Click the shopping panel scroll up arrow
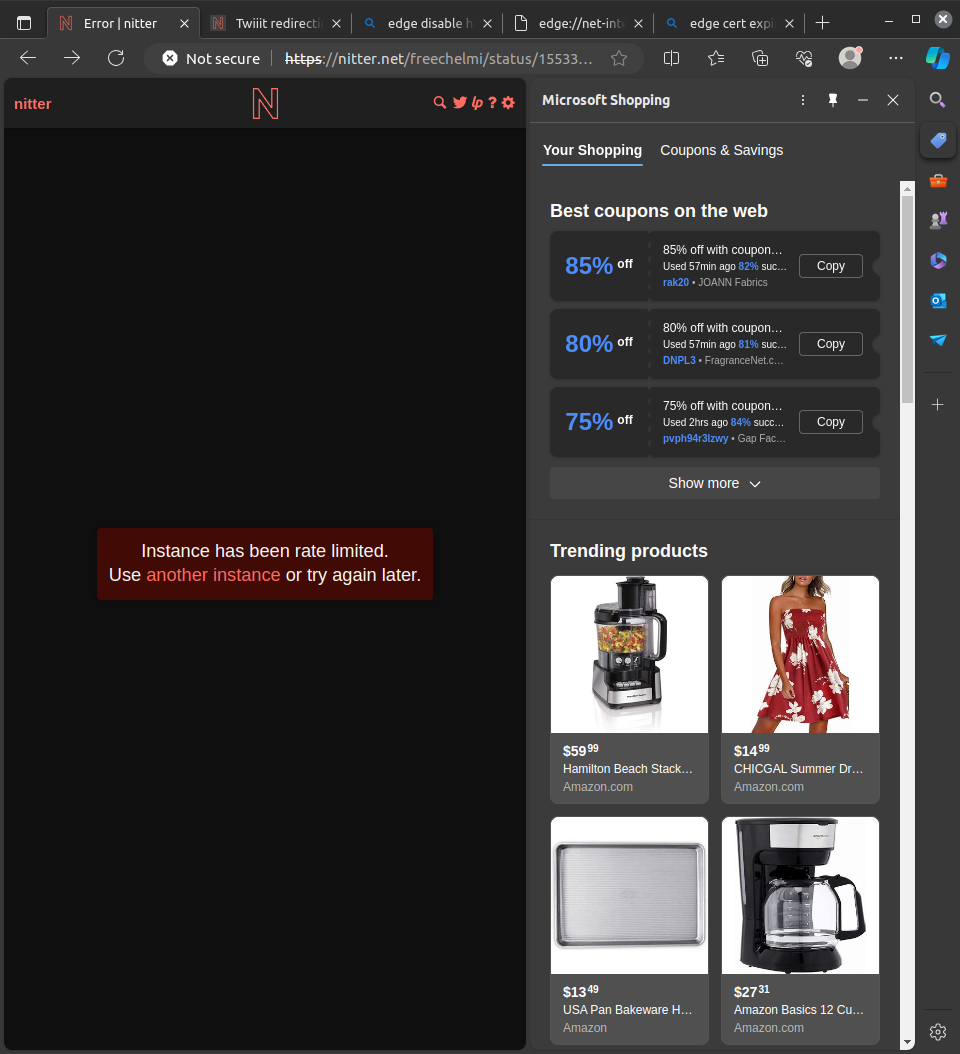Viewport: 960px width, 1054px height. (x=908, y=189)
